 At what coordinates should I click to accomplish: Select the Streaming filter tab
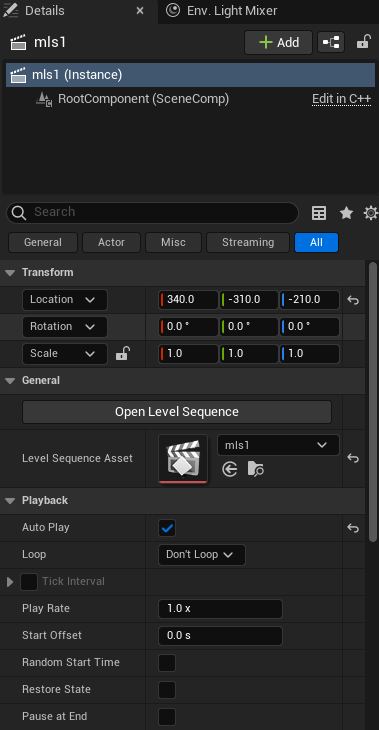point(248,242)
